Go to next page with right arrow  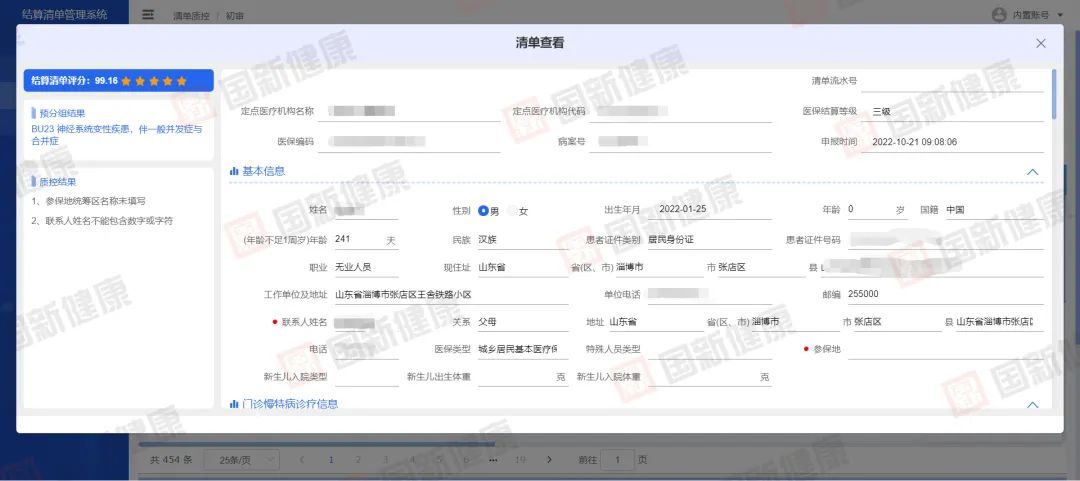click(x=549, y=459)
